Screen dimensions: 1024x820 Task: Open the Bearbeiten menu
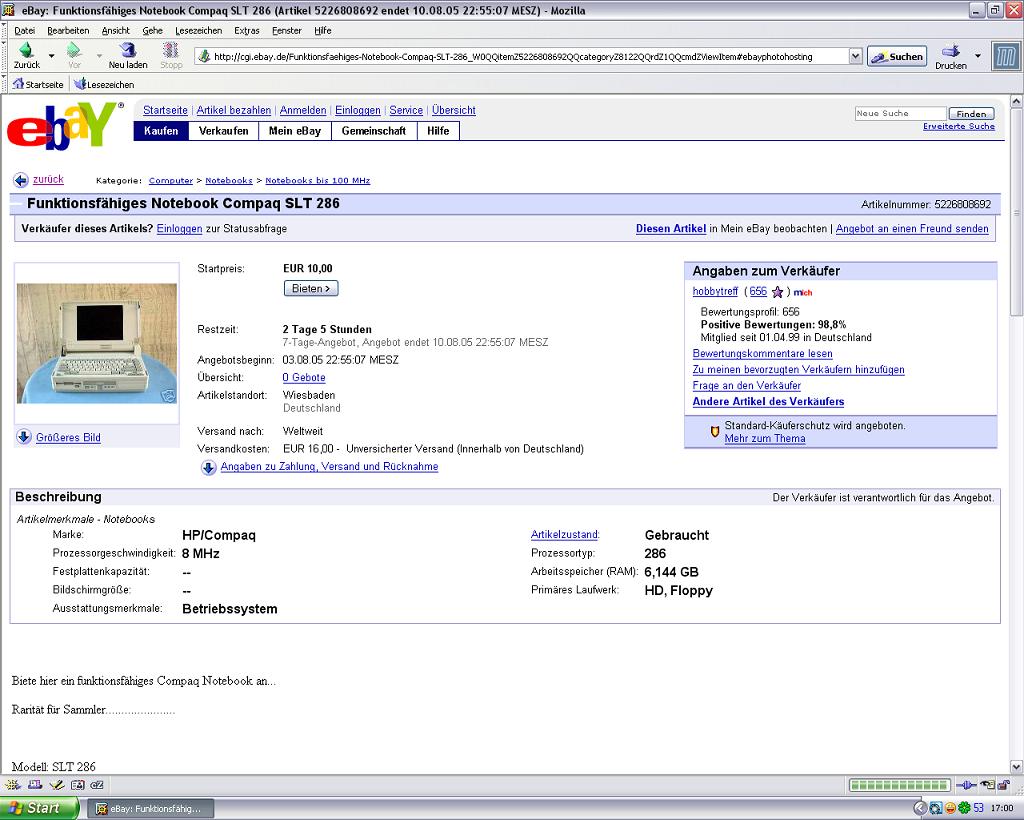(68, 31)
